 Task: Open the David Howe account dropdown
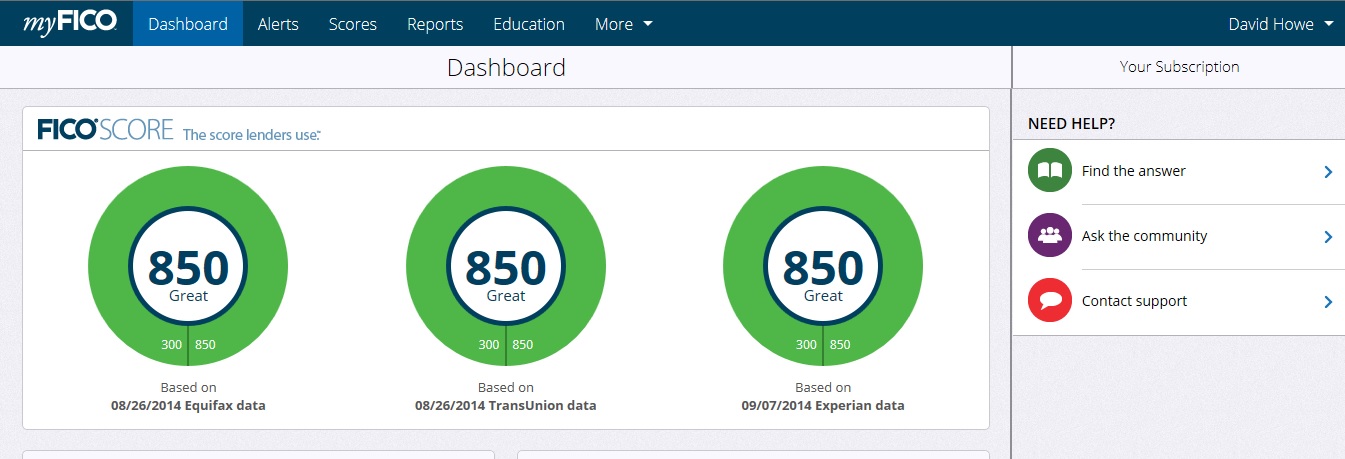point(1279,24)
